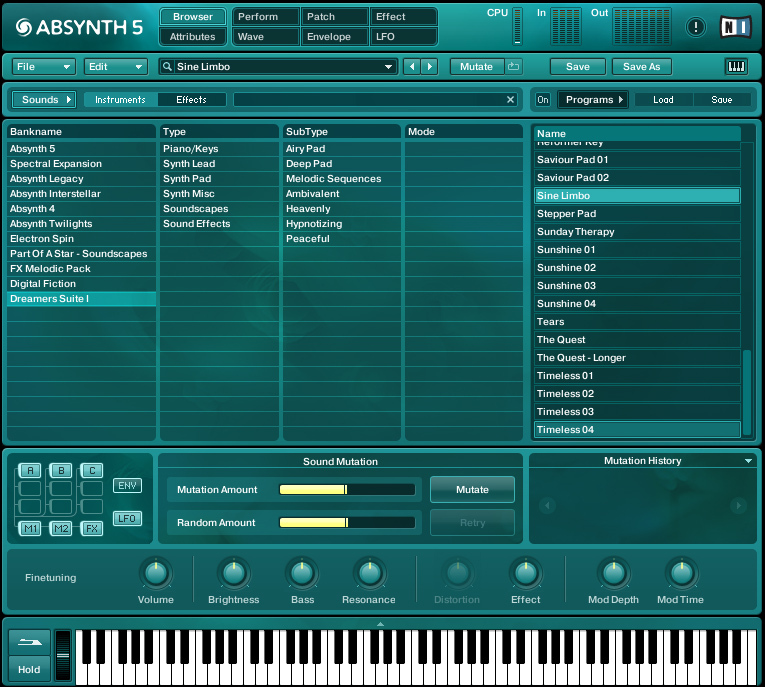Open the File dropdown menu

43,66
